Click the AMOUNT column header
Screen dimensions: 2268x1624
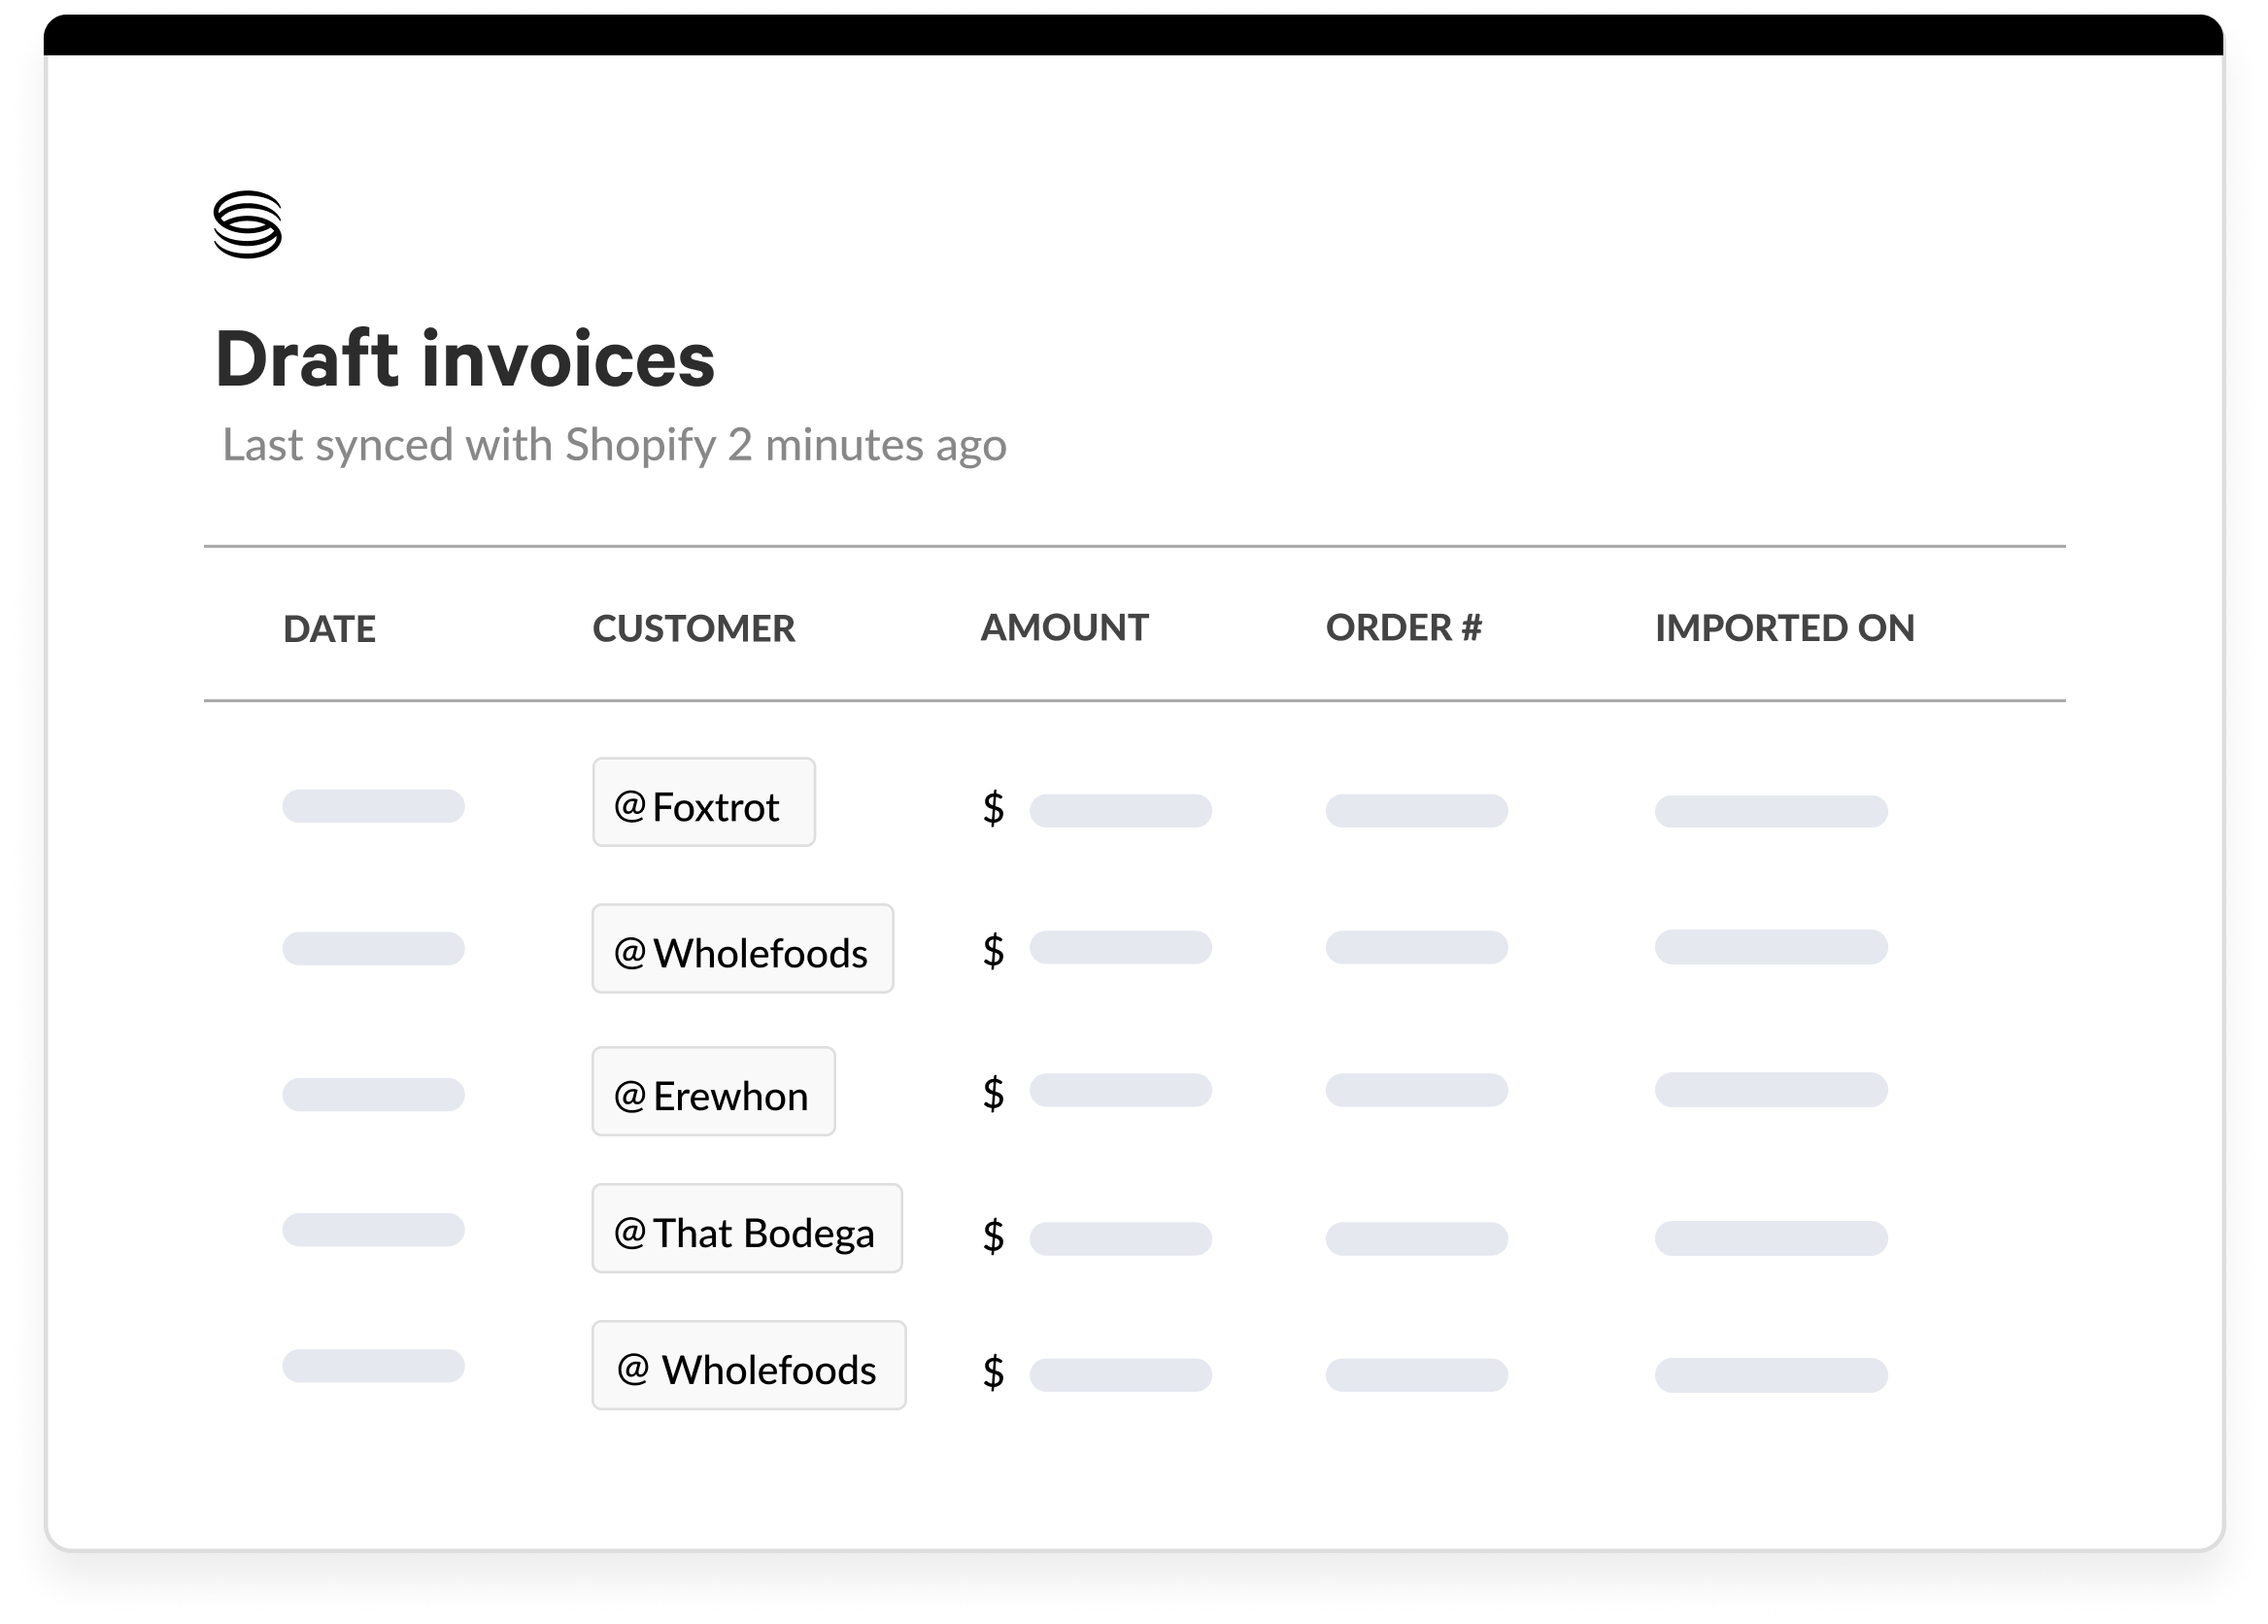1064,628
